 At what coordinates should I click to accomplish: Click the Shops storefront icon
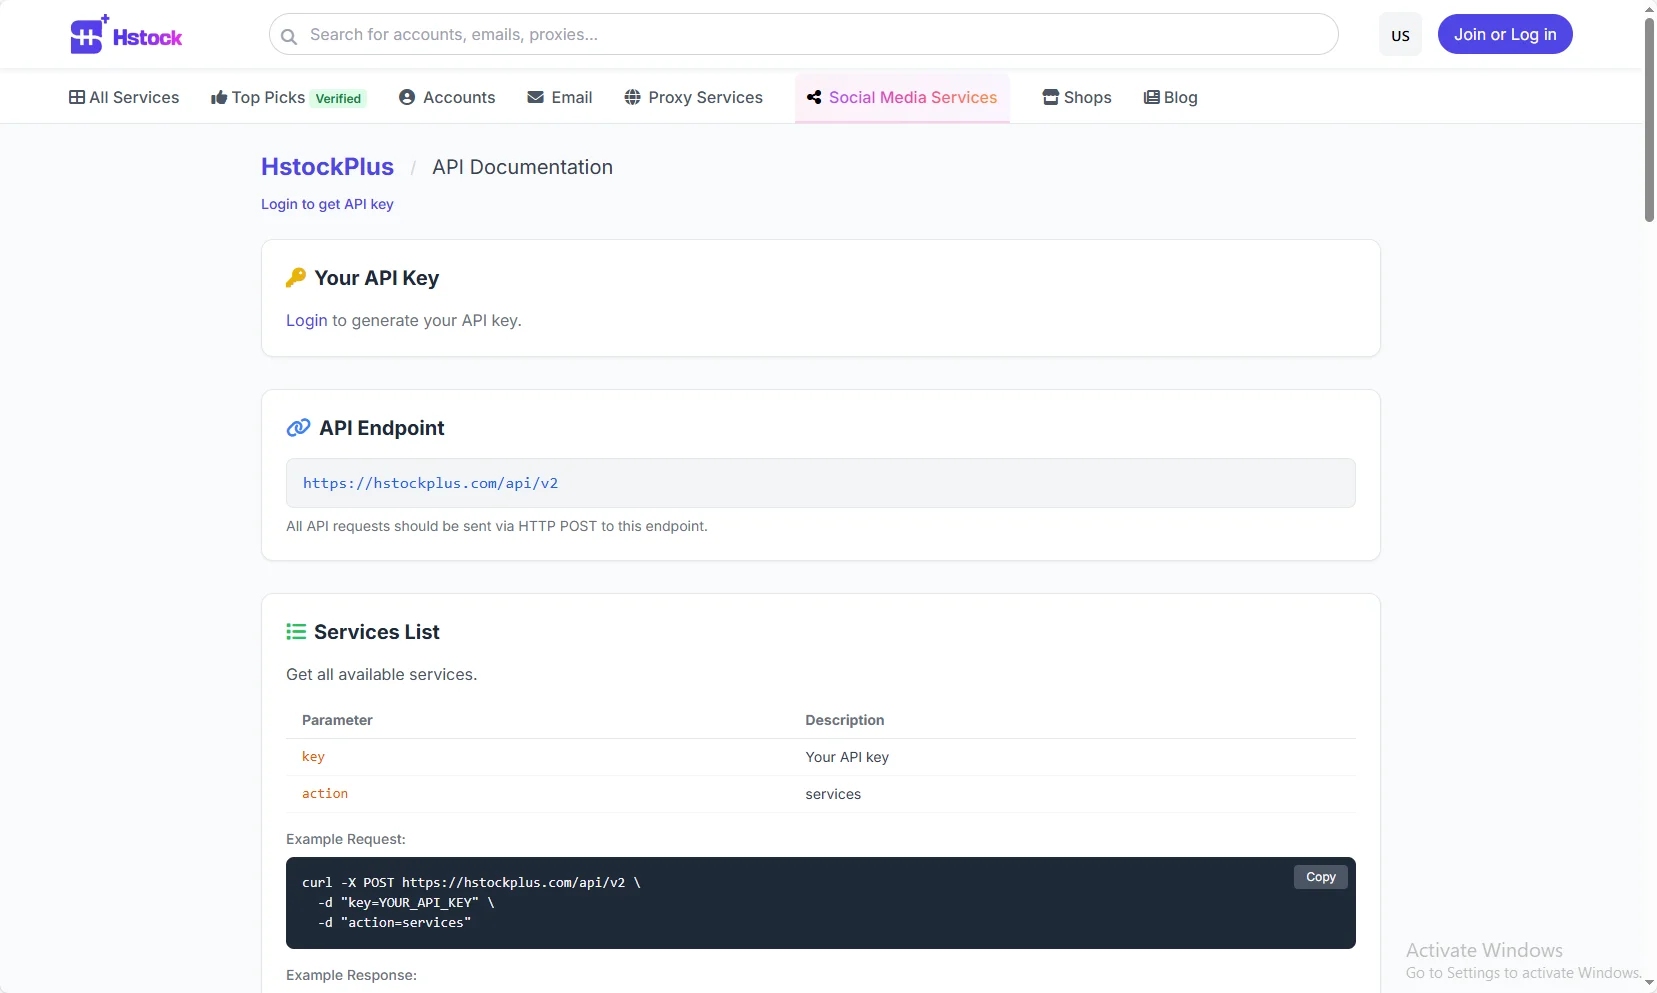[x=1051, y=97]
